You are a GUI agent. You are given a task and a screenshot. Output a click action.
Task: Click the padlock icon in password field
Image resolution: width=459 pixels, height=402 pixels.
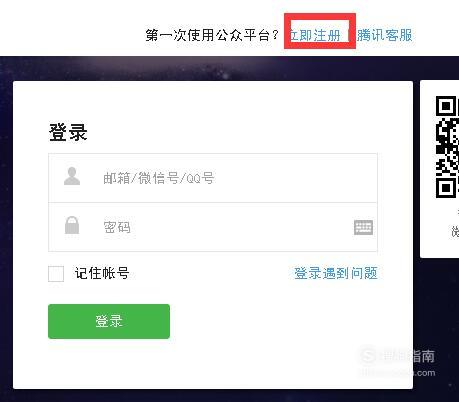tap(72, 225)
